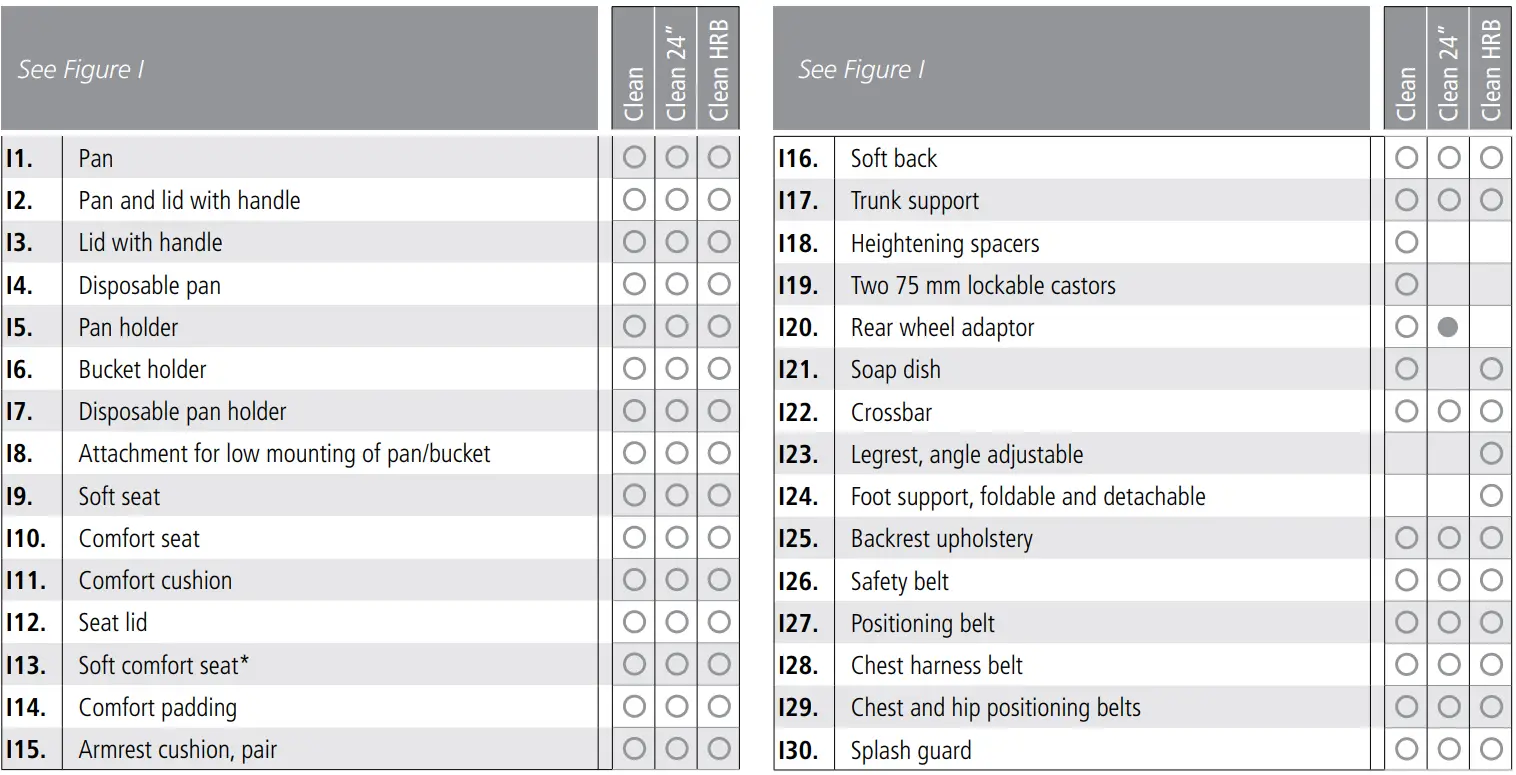Select the Clean circle for Pan row

[634, 158]
